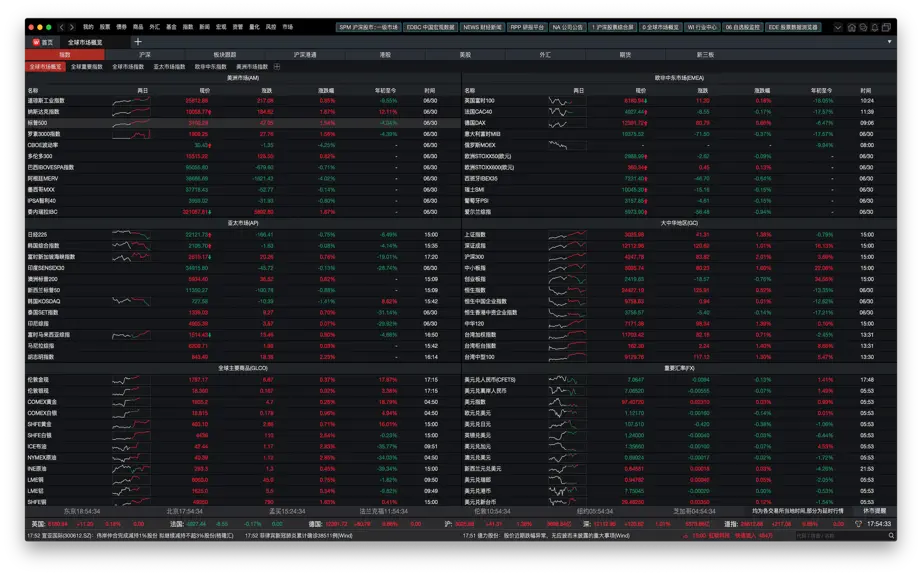
Task: Select the 港股 category tab
Action: click(385, 55)
